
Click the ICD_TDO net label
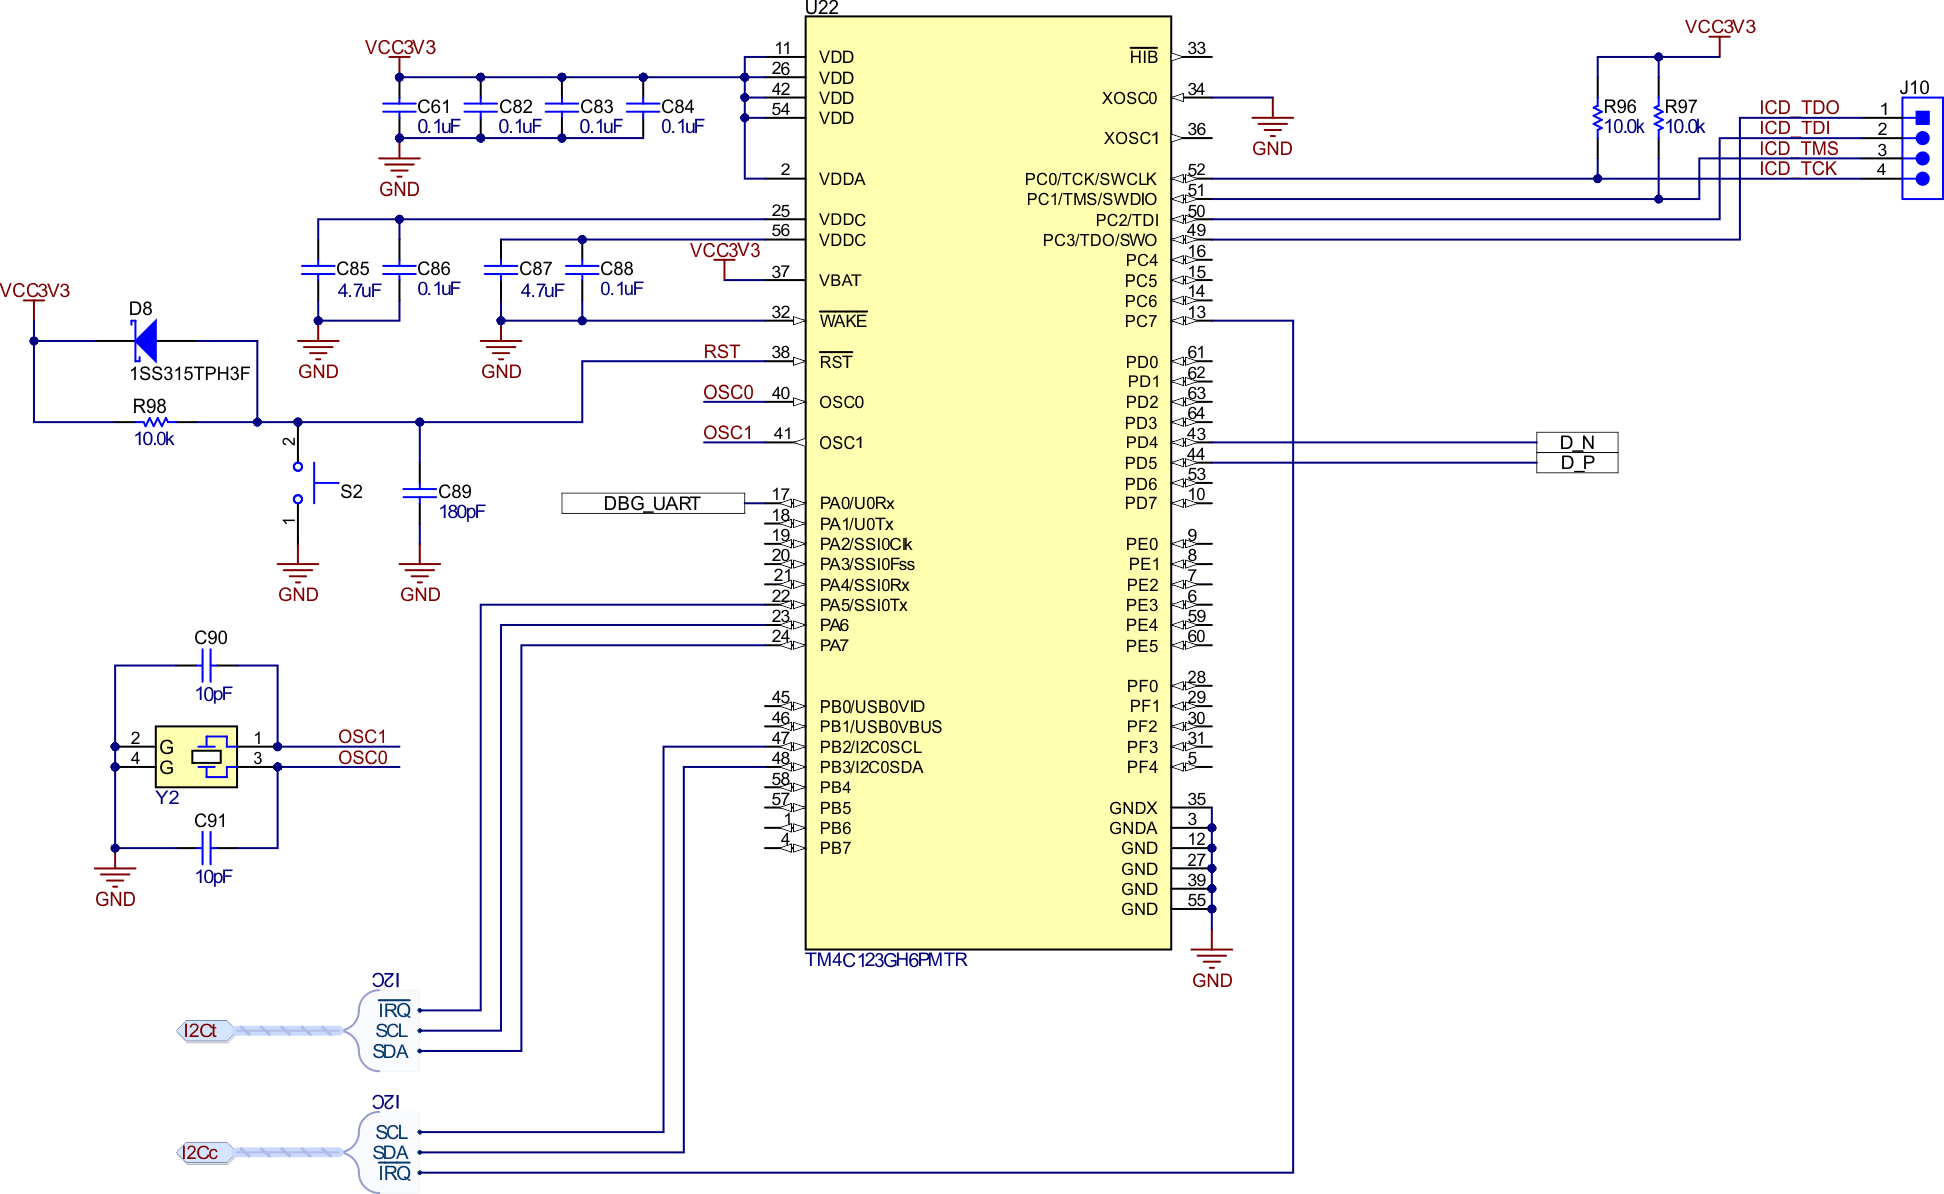click(x=1799, y=107)
